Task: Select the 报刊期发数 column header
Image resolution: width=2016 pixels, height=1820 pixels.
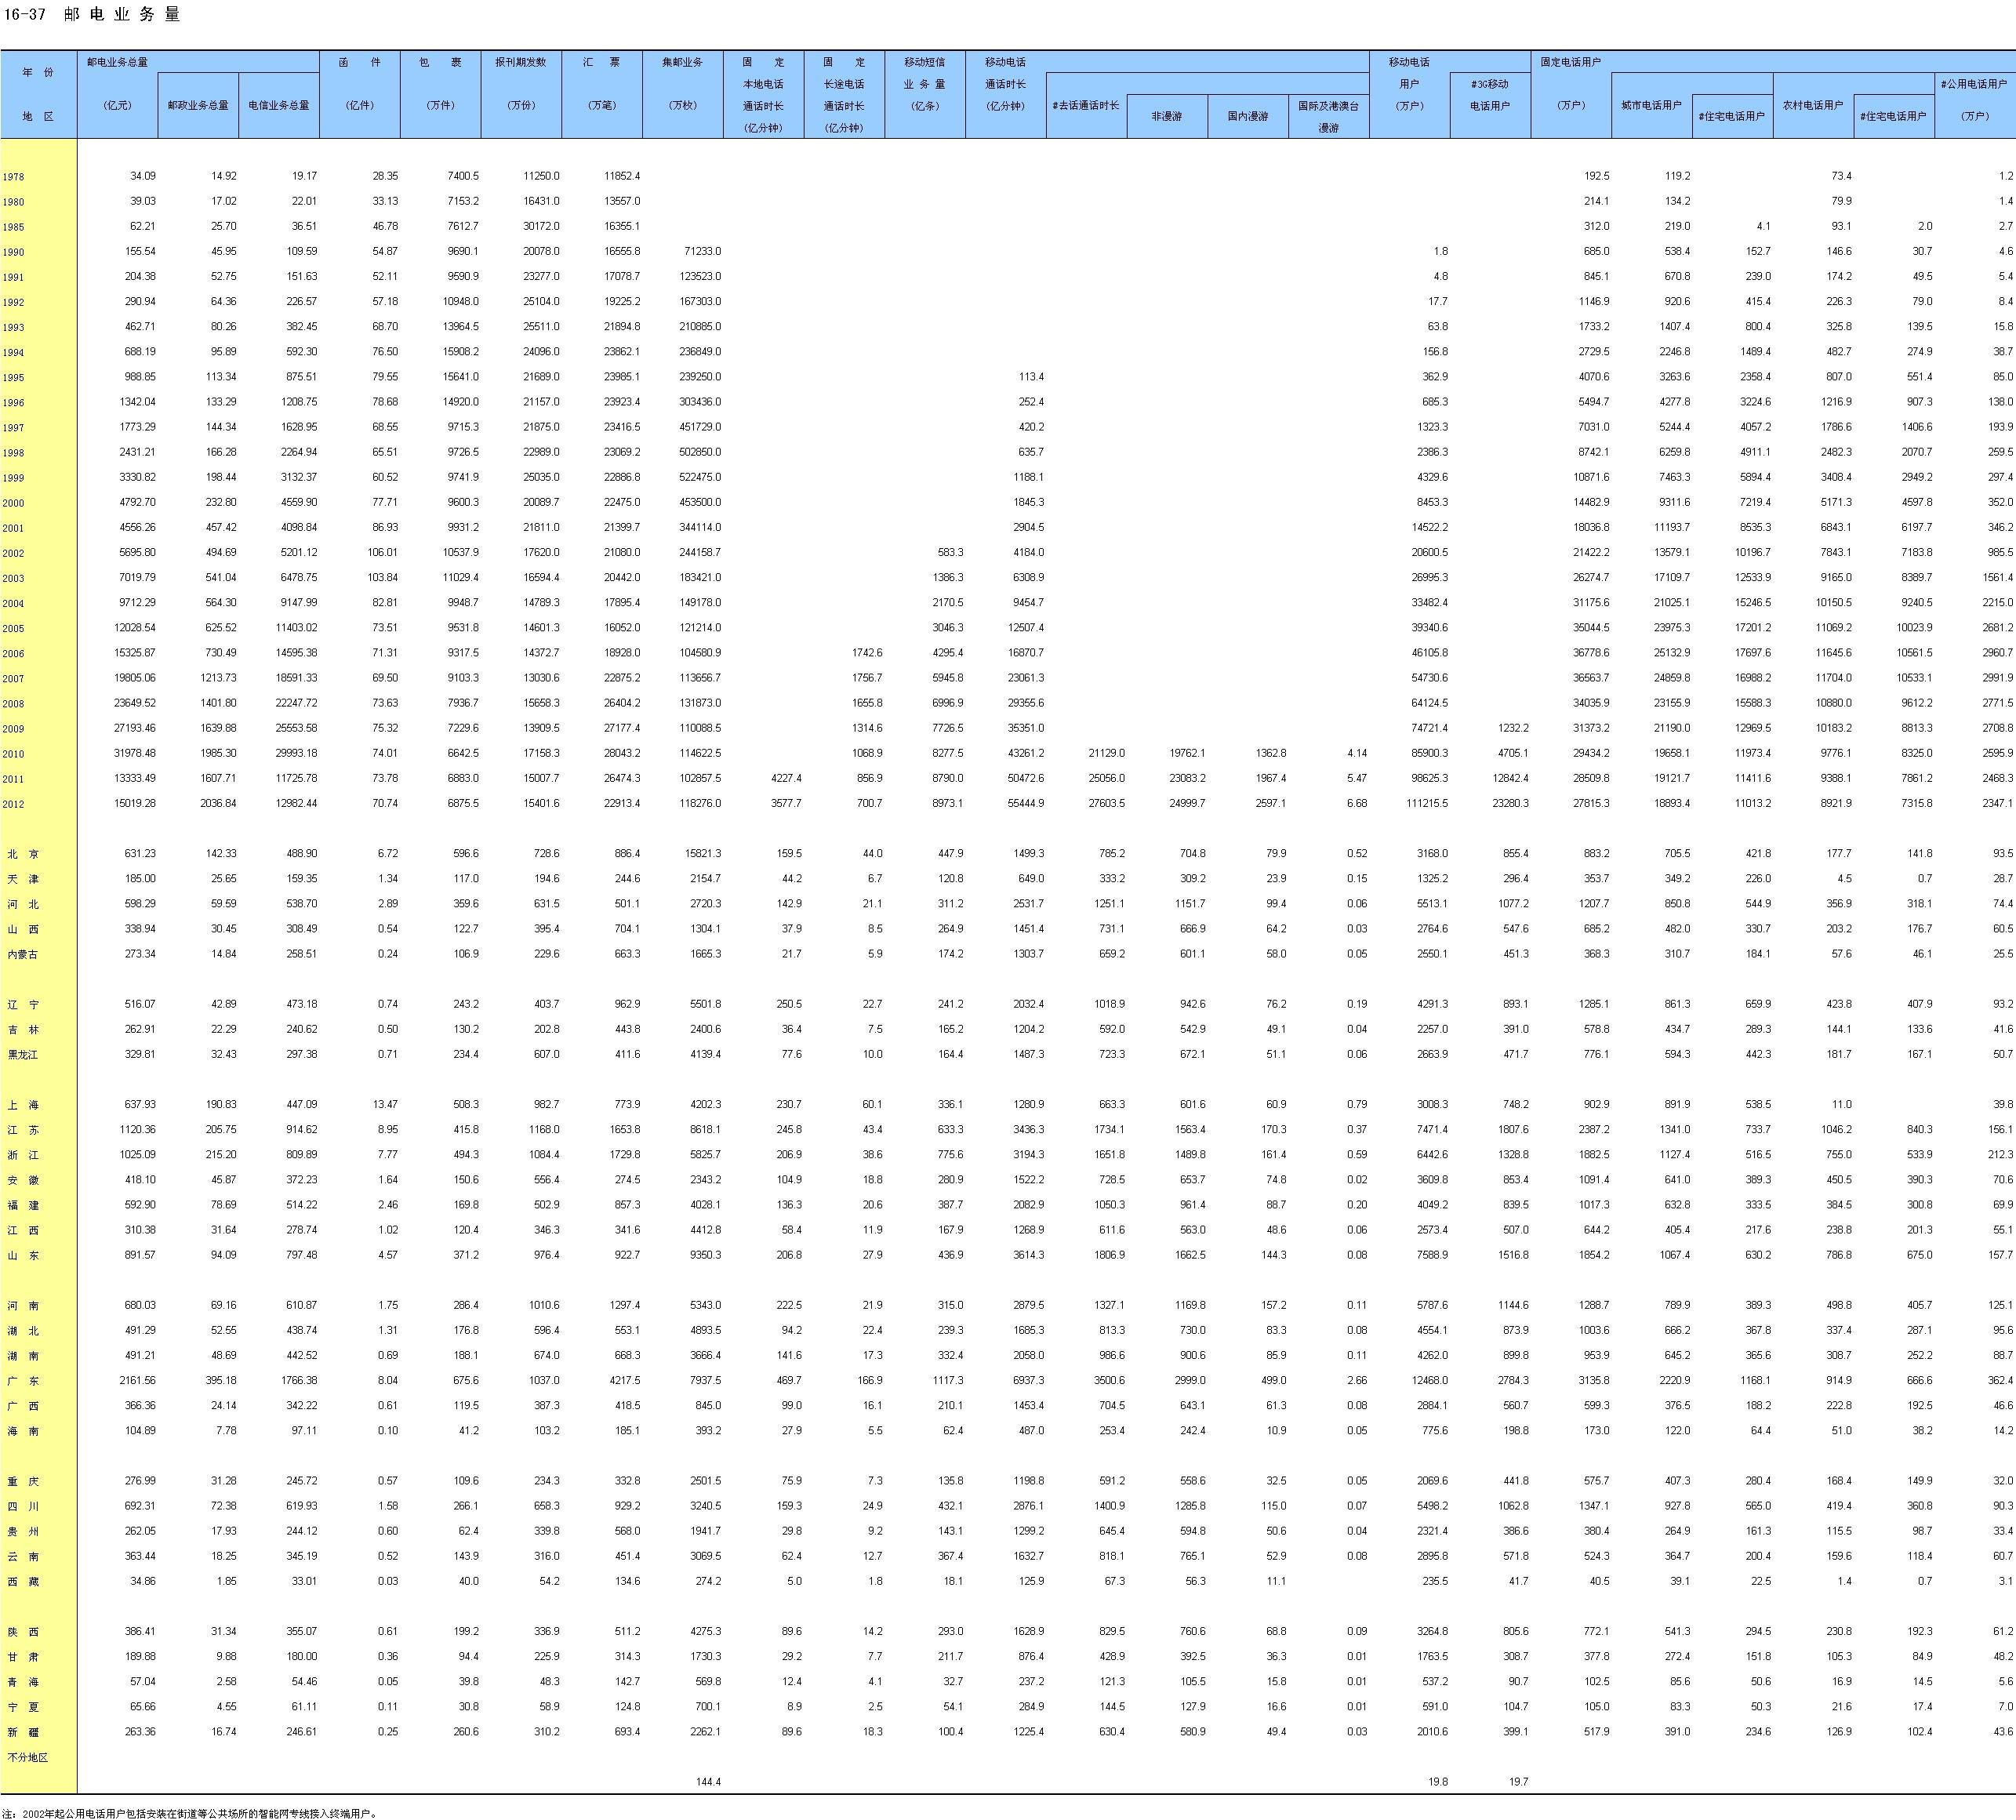Action: [x=520, y=63]
